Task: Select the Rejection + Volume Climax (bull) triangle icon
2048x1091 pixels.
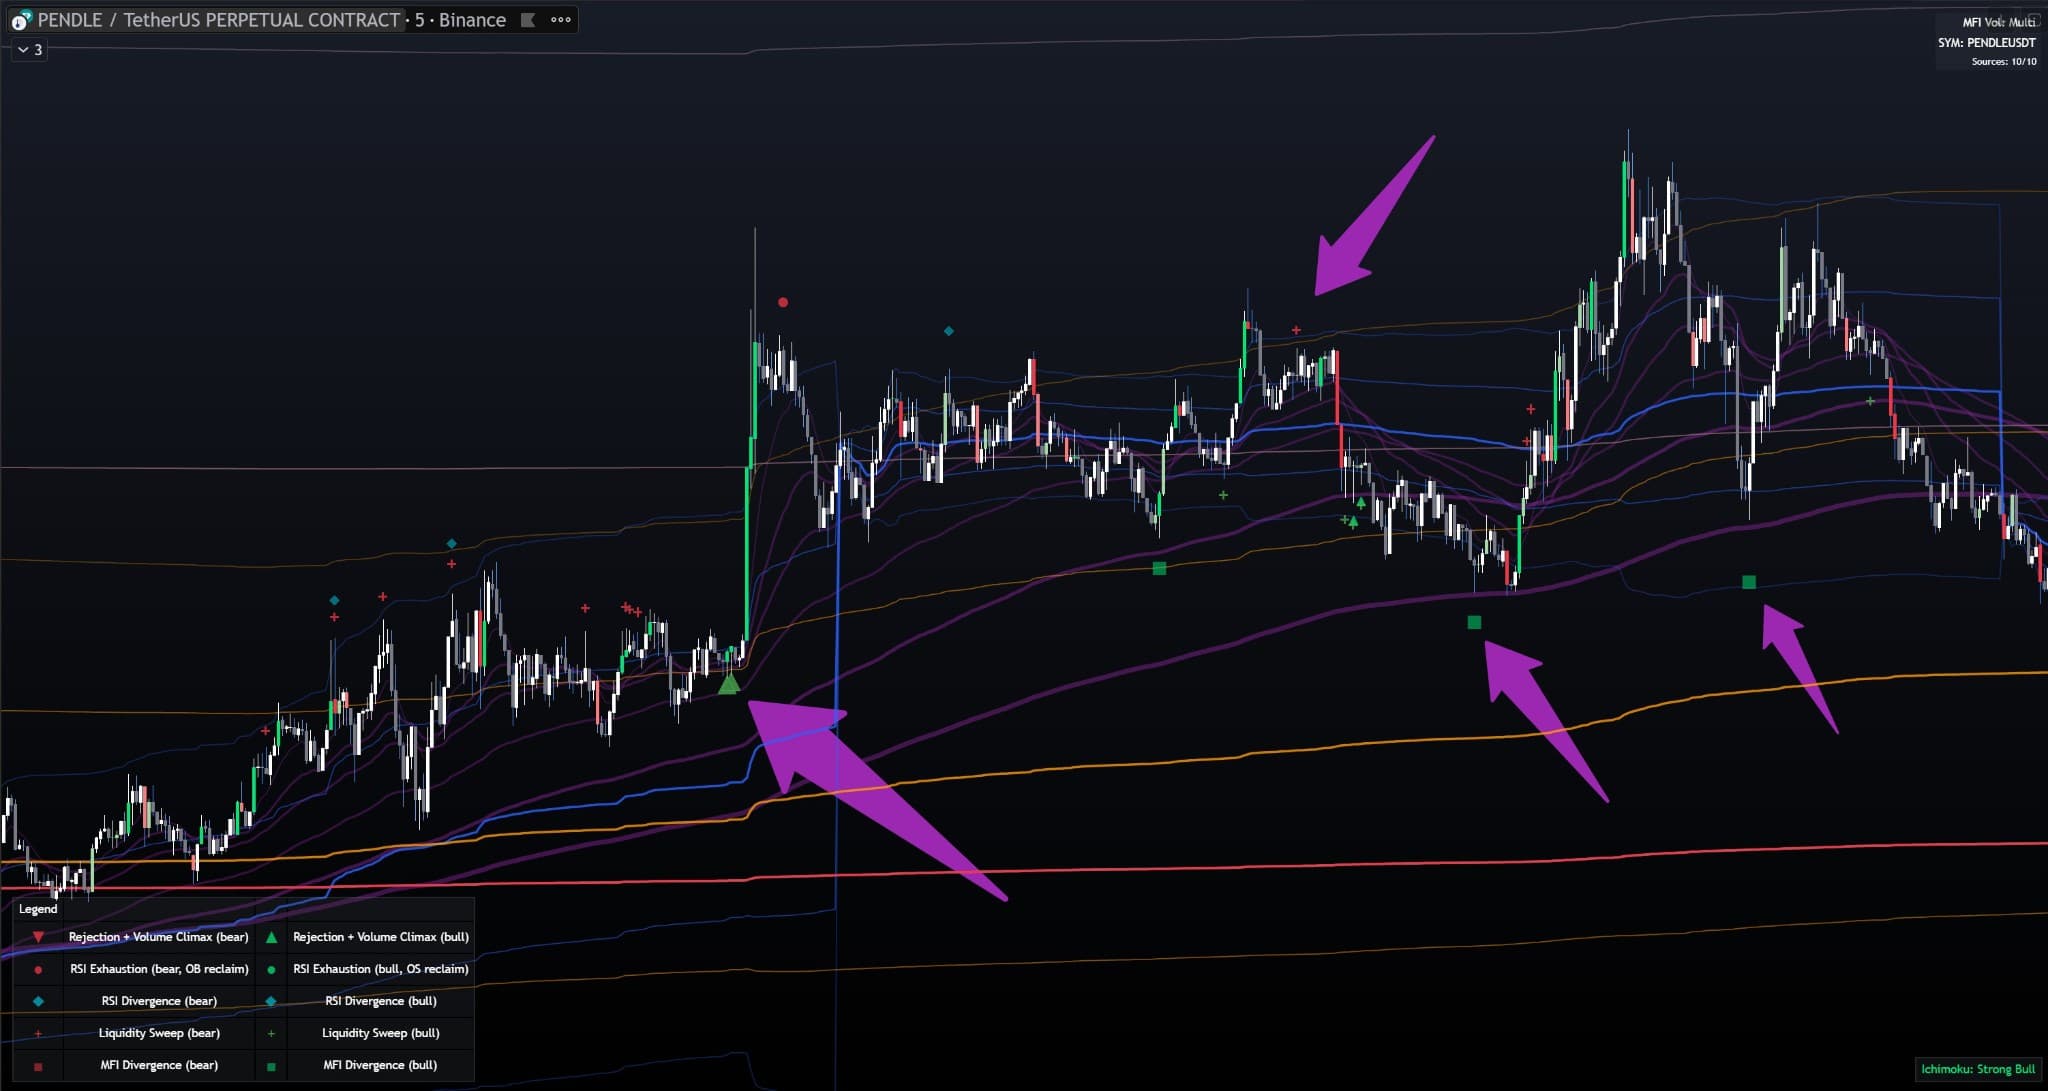Action: click(x=270, y=937)
